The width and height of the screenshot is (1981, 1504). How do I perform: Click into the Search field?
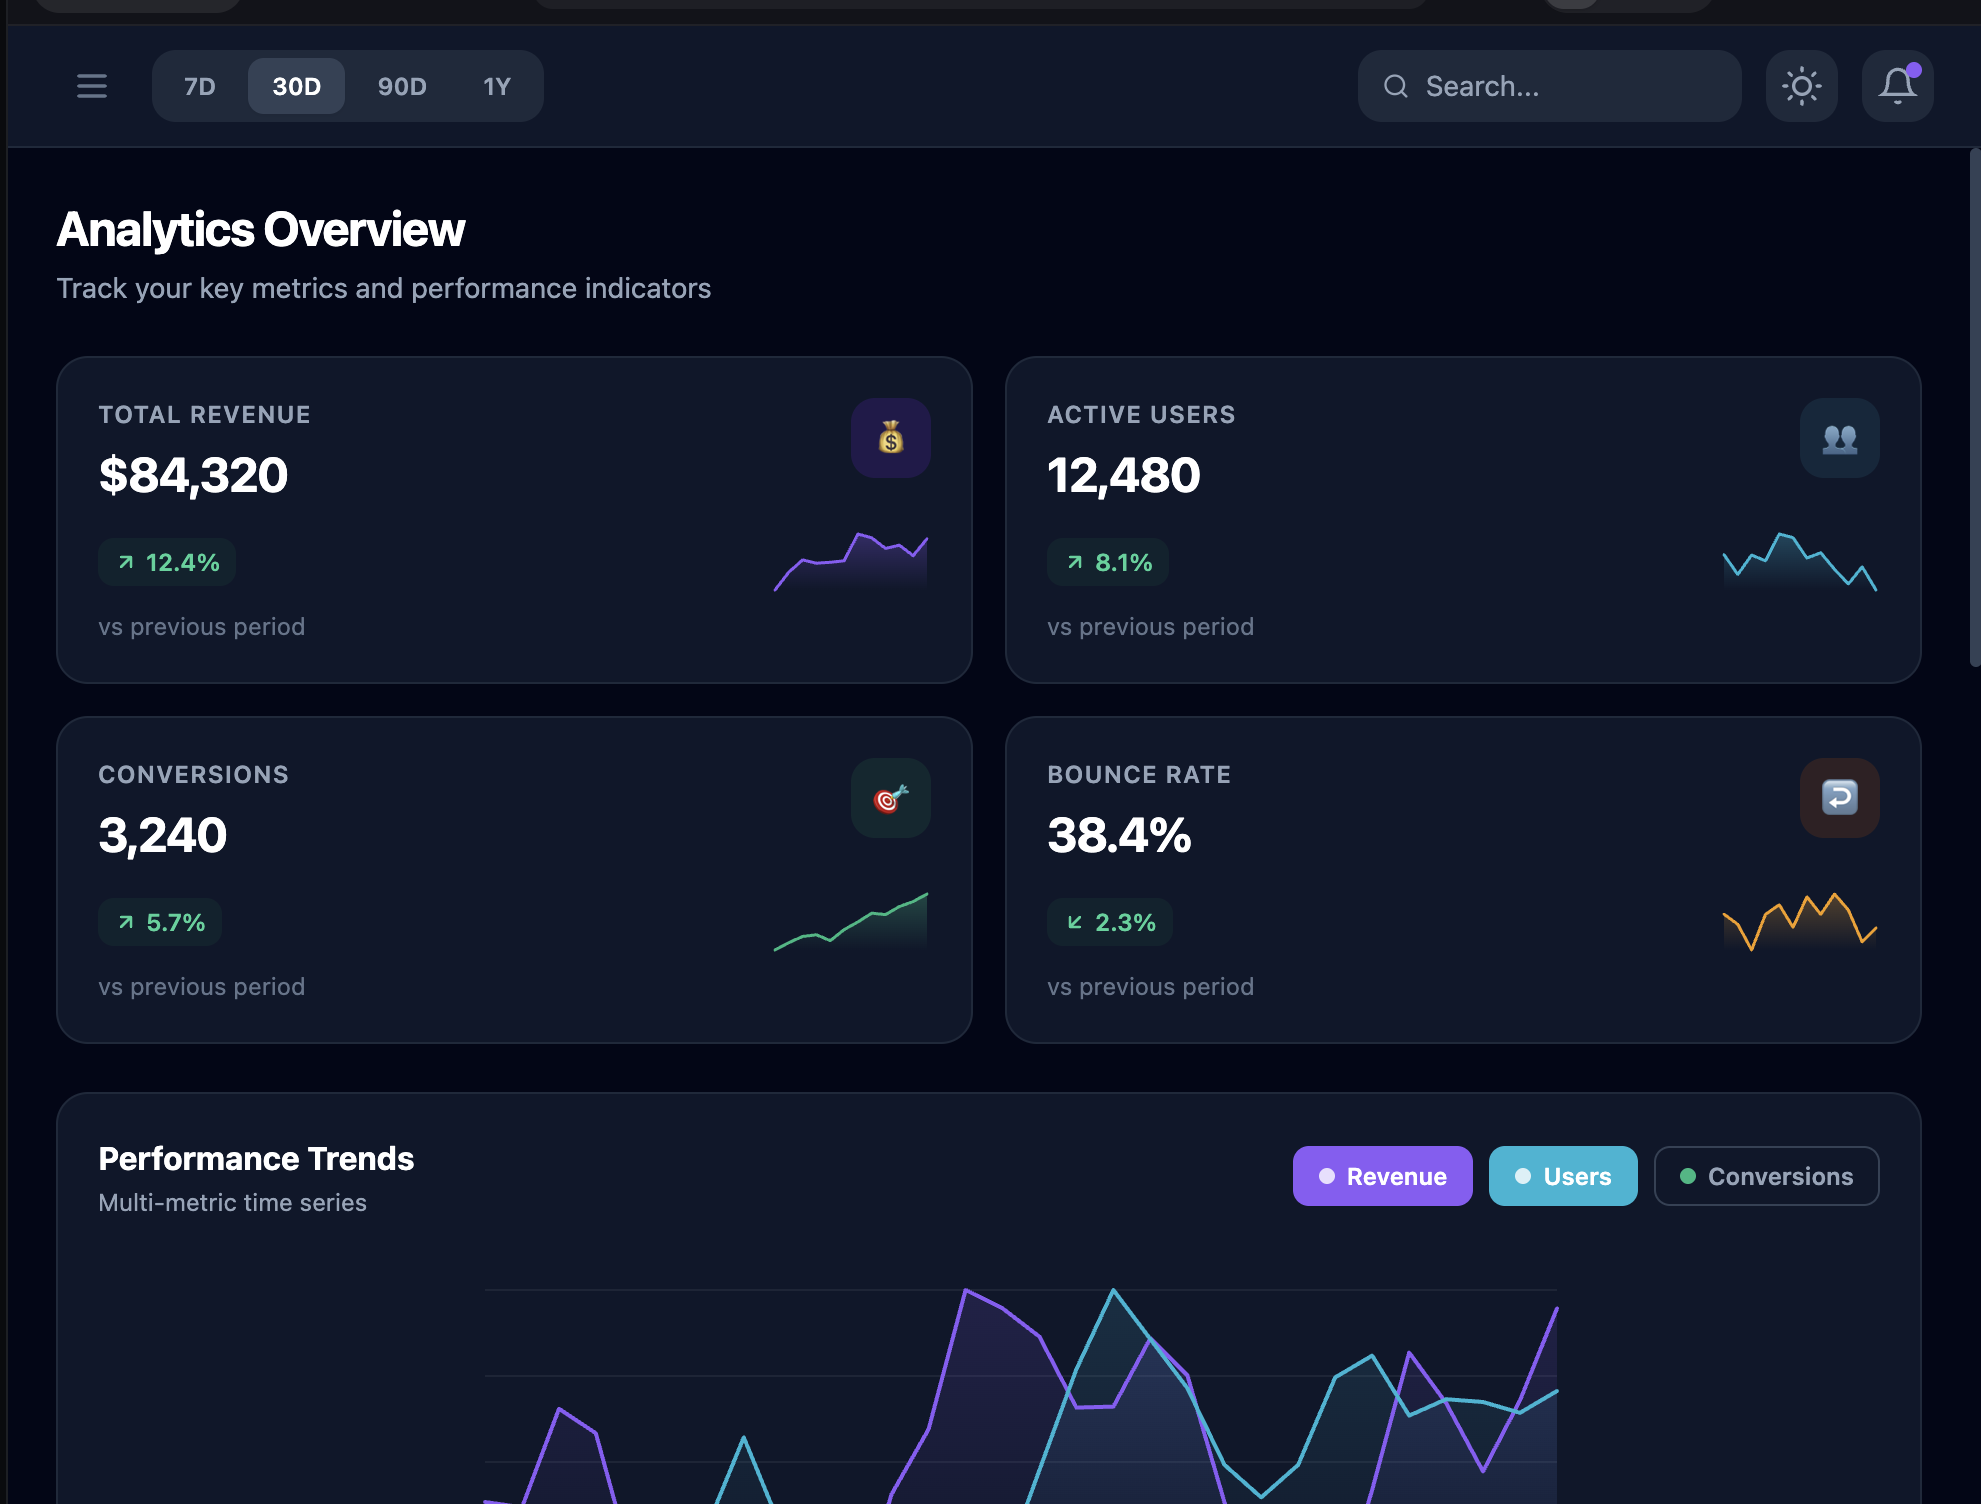[1549, 86]
